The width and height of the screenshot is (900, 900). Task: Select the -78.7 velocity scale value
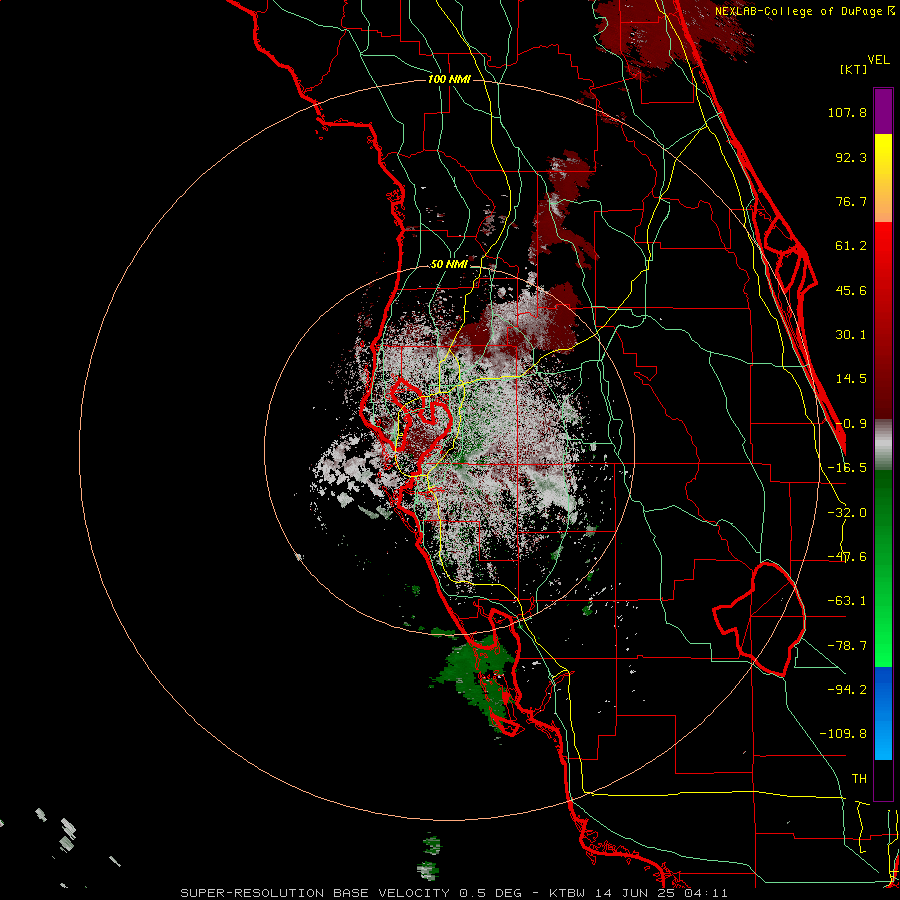[847, 646]
